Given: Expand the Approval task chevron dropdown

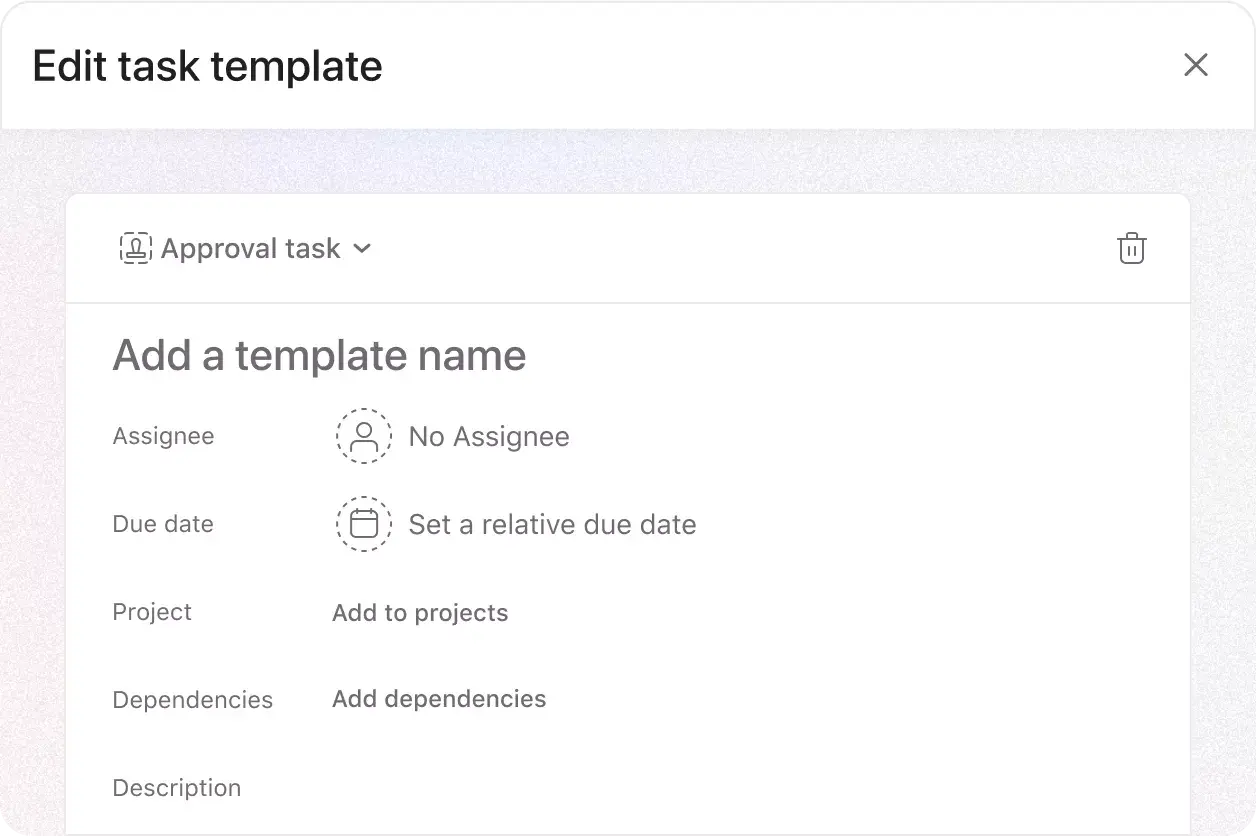Looking at the screenshot, I should (363, 248).
